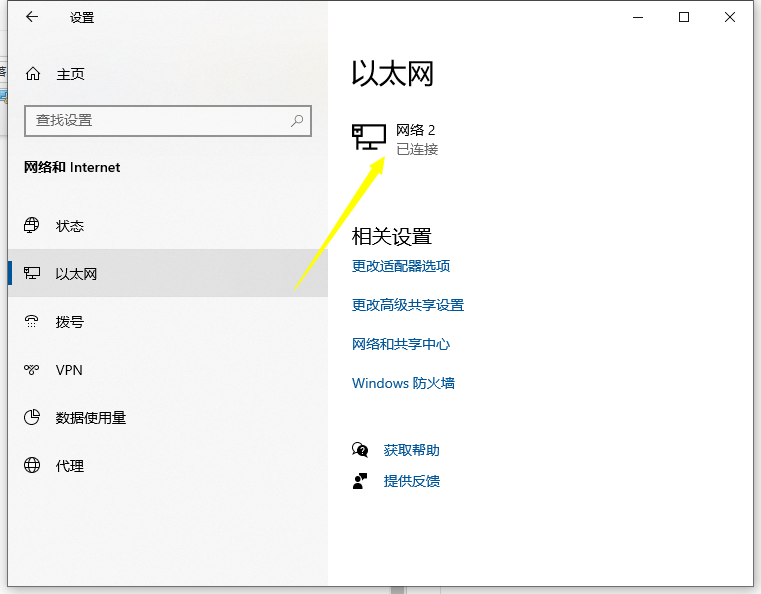Open the 状态 network status page
761x594 pixels.
(x=69, y=226)
